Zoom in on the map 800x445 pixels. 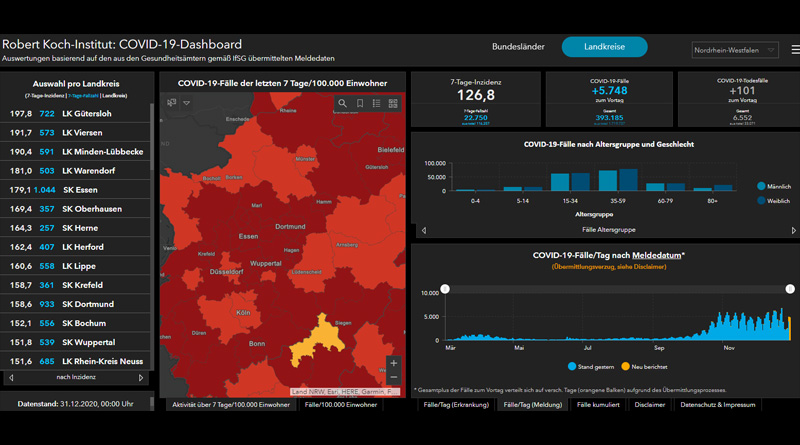(x=394, y=363)
